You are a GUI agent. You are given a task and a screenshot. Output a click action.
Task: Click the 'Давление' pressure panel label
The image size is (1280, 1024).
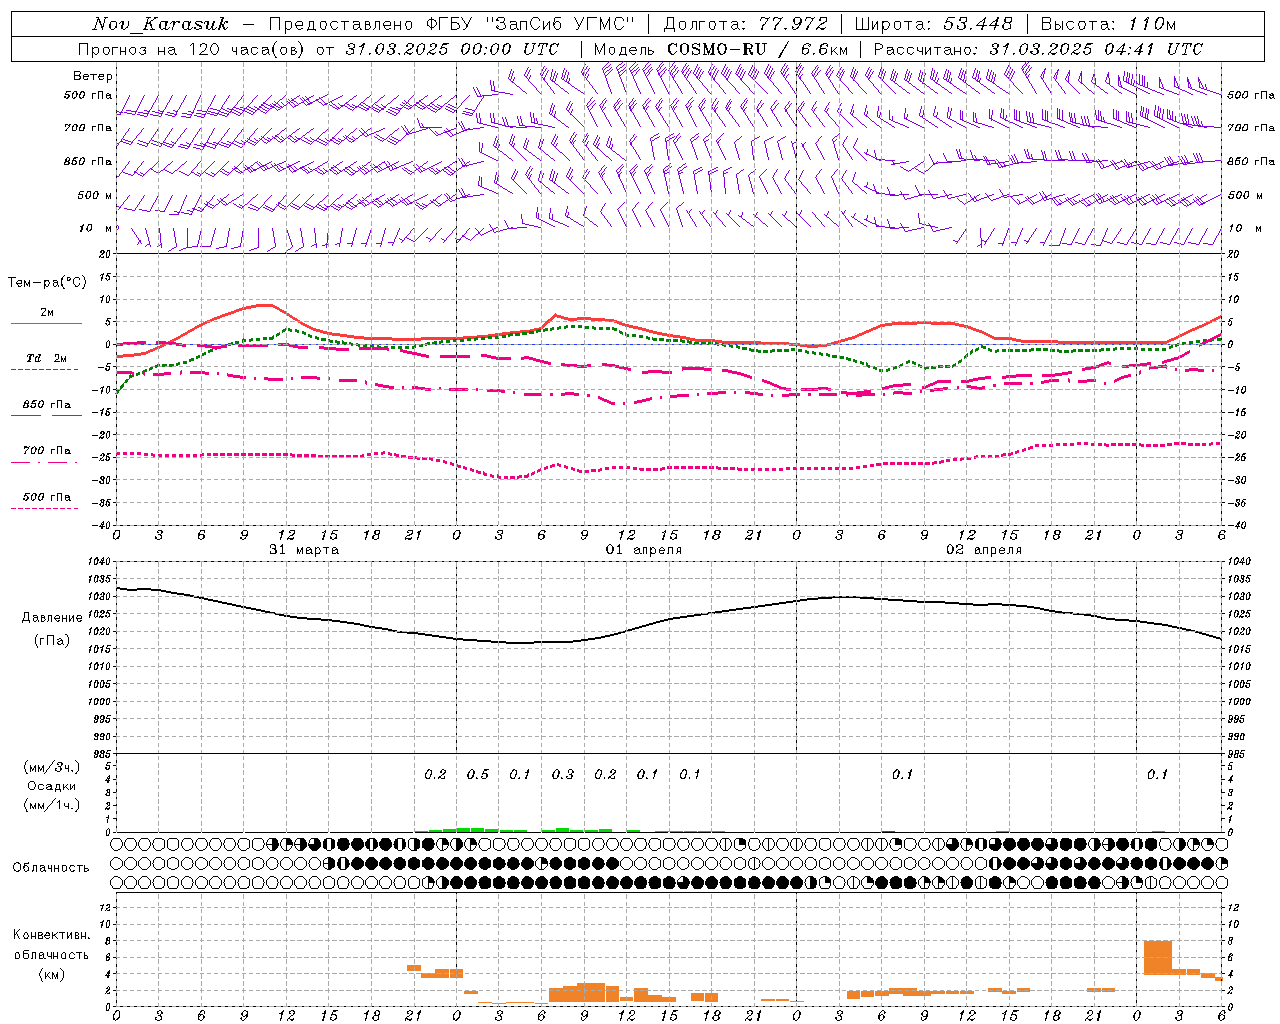tap(52, 618)
